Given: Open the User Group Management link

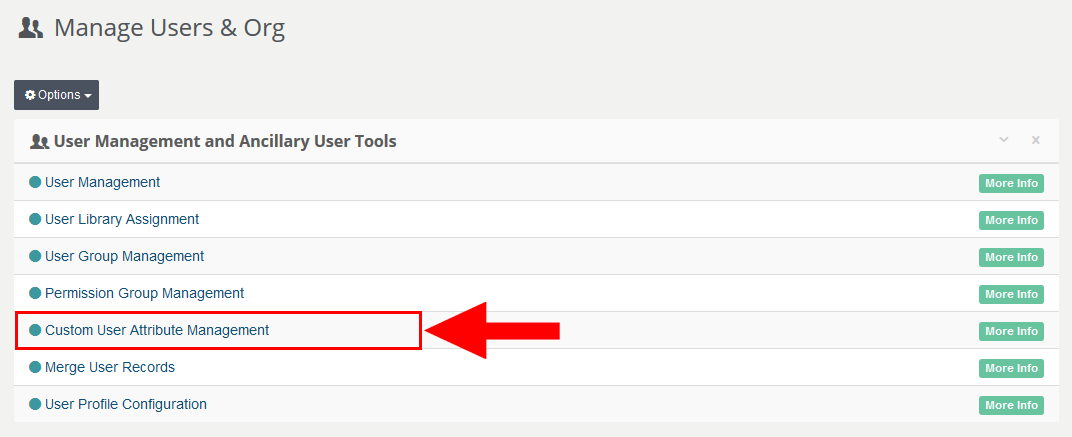Looking at the screenshot, I should 124,256.
